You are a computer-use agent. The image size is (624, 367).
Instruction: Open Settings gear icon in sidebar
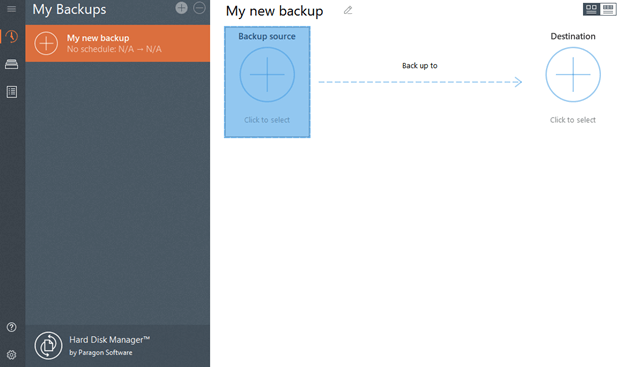12,355
